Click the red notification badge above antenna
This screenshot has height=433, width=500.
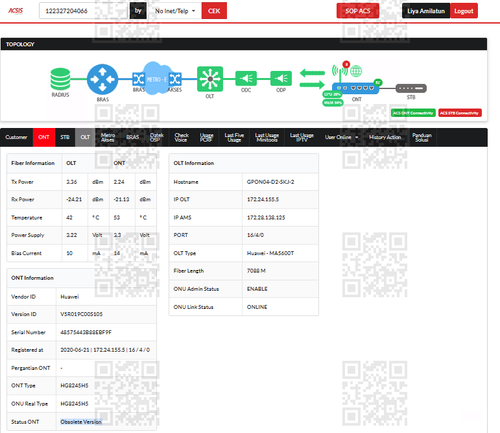click(346, 64)
